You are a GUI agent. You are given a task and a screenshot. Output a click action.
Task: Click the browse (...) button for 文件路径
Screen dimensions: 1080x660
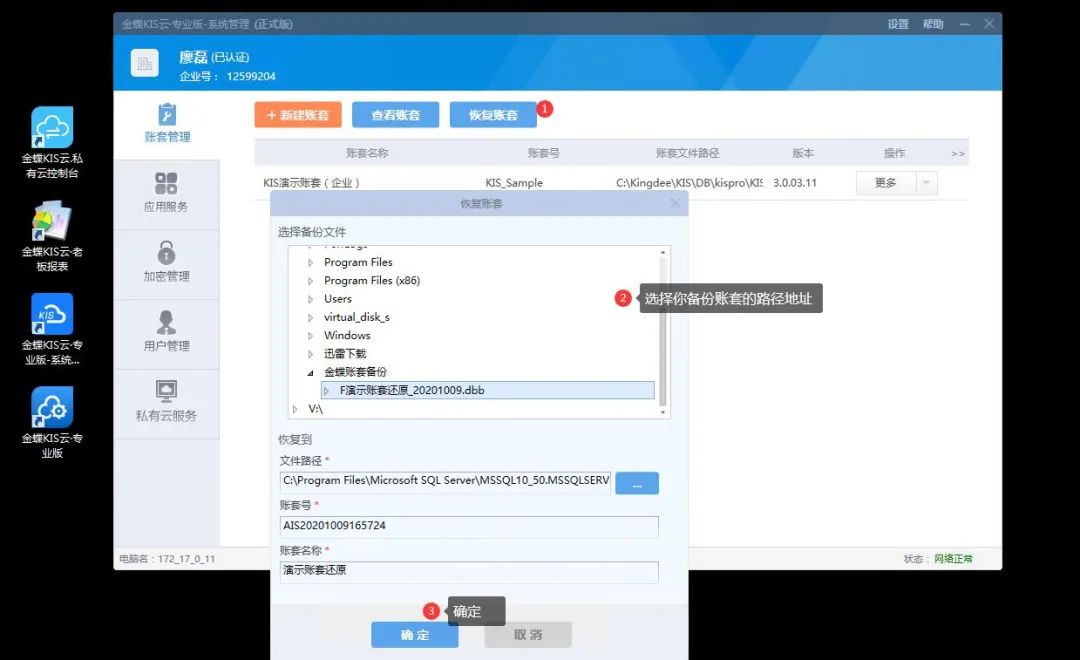pos(637,484)
